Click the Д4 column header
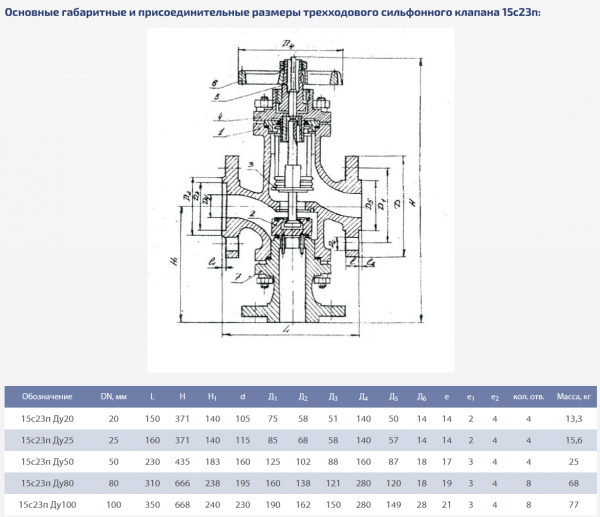Viewport: 600px width, 517px height. click(x=362, y=397)
